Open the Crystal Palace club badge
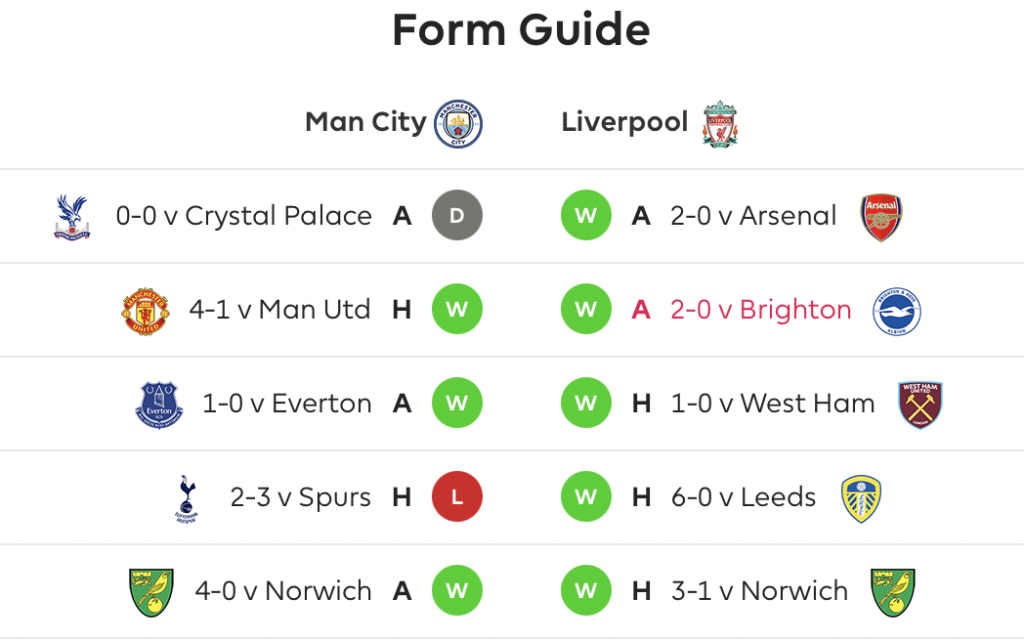 tap(72, 217)
